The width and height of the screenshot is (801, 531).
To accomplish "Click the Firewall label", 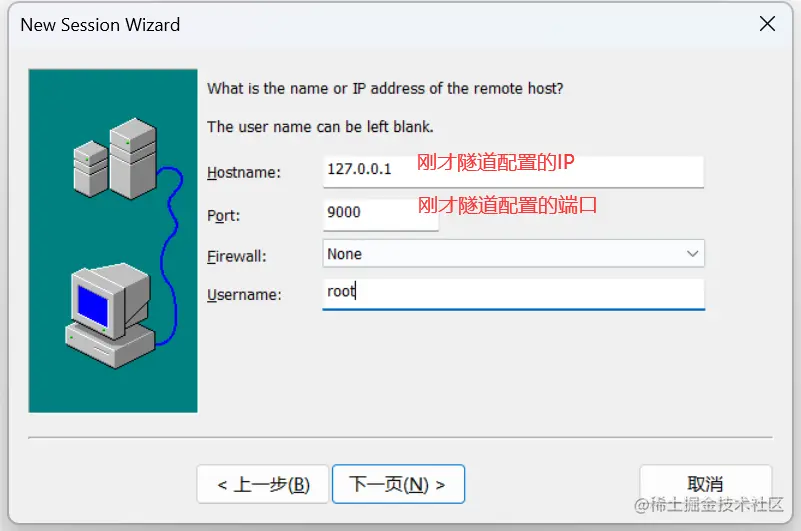I will 237,256.
